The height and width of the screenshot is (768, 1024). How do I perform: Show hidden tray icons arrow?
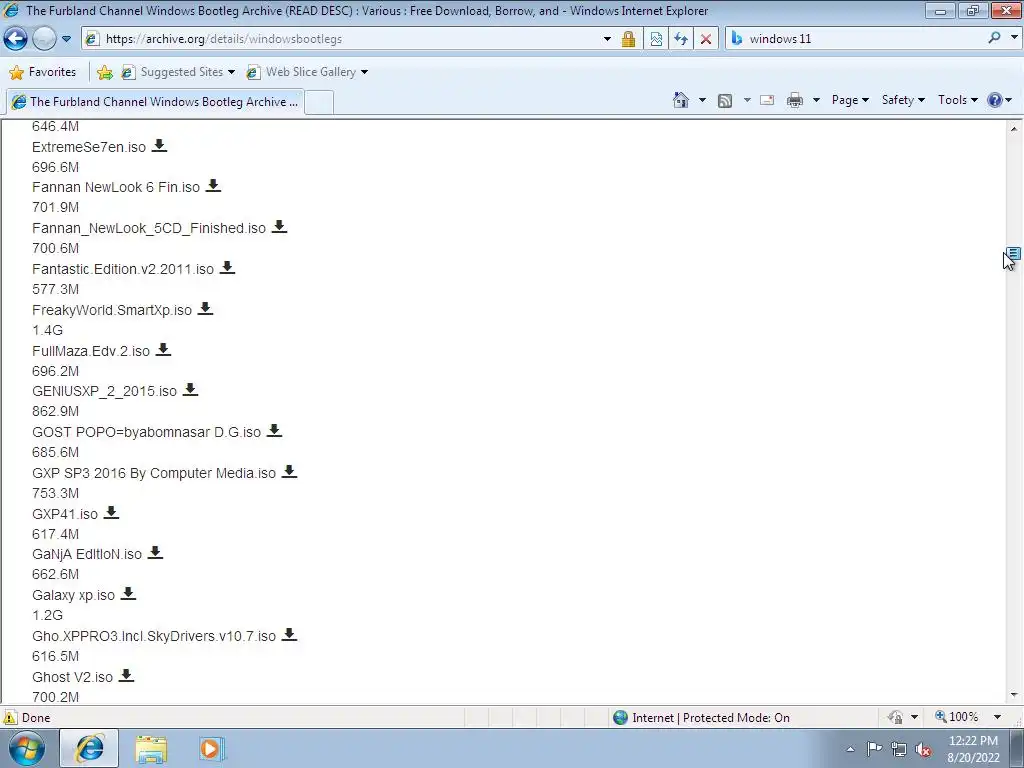tap(850, 749)
